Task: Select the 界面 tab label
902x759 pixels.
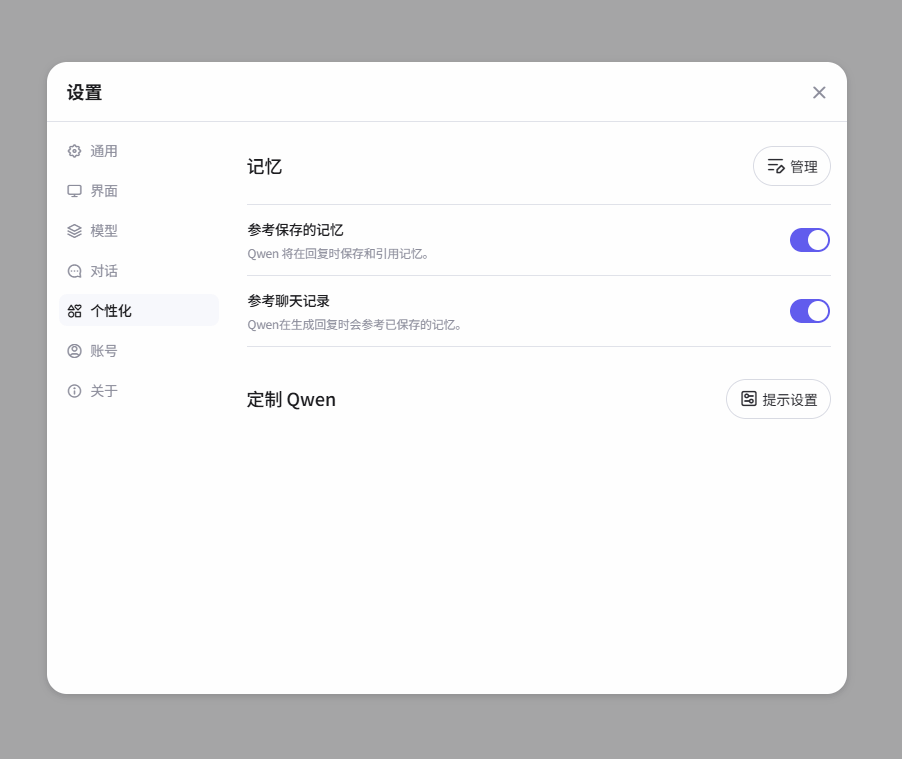Action: click(104, 191)
